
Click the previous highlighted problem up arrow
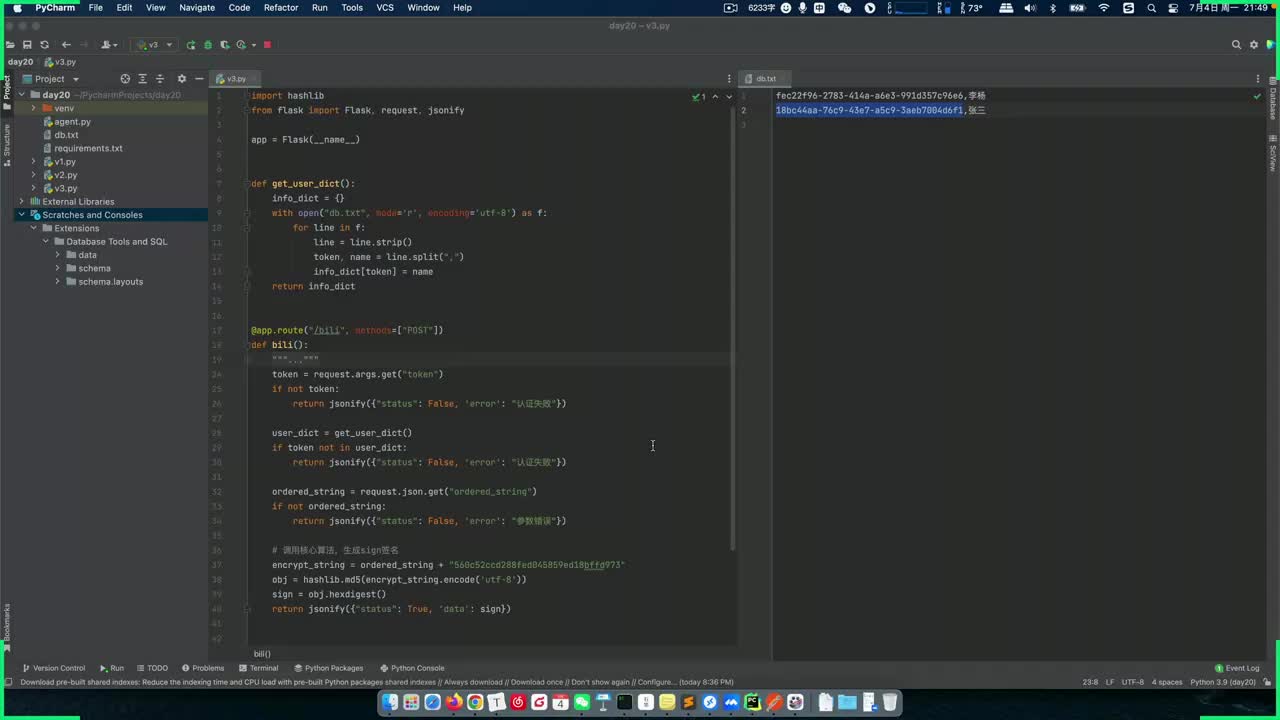coord(715,97)
